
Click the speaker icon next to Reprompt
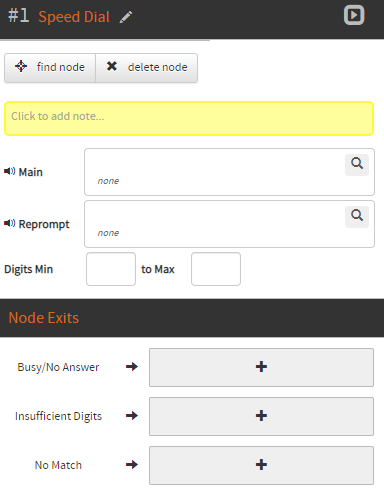pyautogui.click(x=9, y=223)
